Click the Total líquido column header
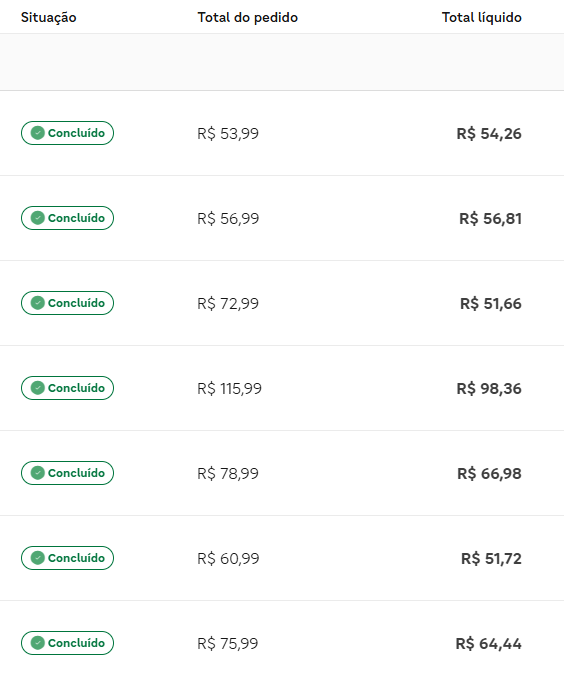564x679 pixels. pos(481,17)
